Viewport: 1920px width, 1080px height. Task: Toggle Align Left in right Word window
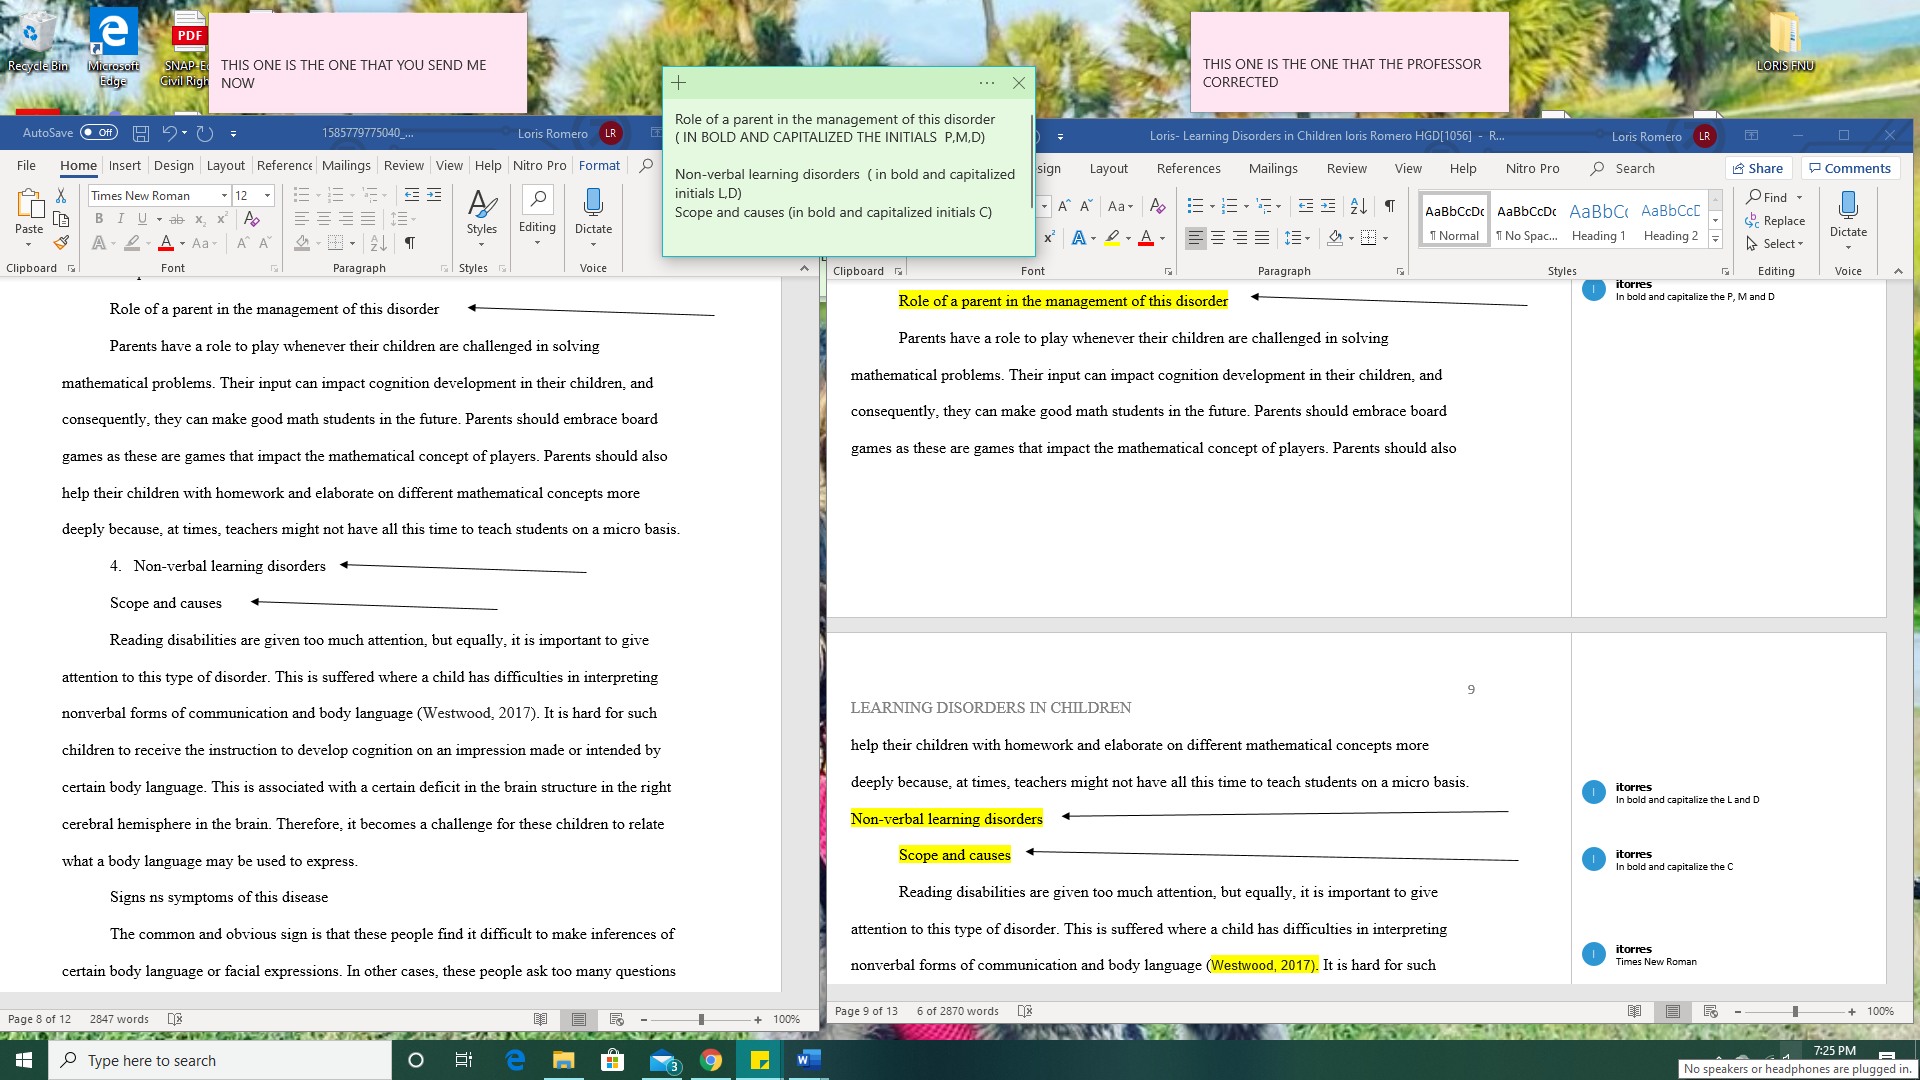click(x=1196, y=238)
